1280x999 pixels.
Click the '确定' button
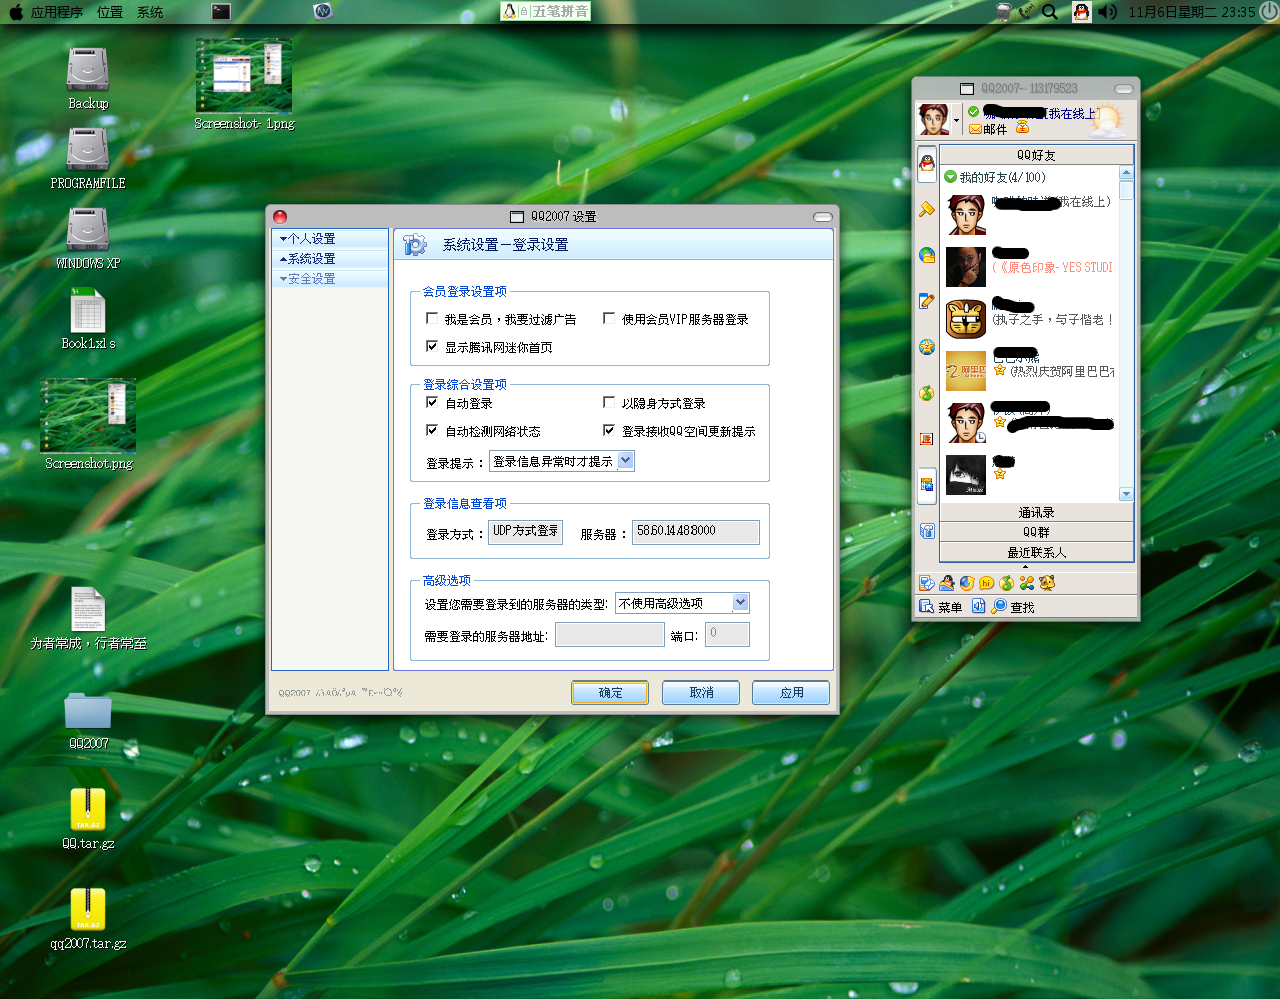pos(610,692)
